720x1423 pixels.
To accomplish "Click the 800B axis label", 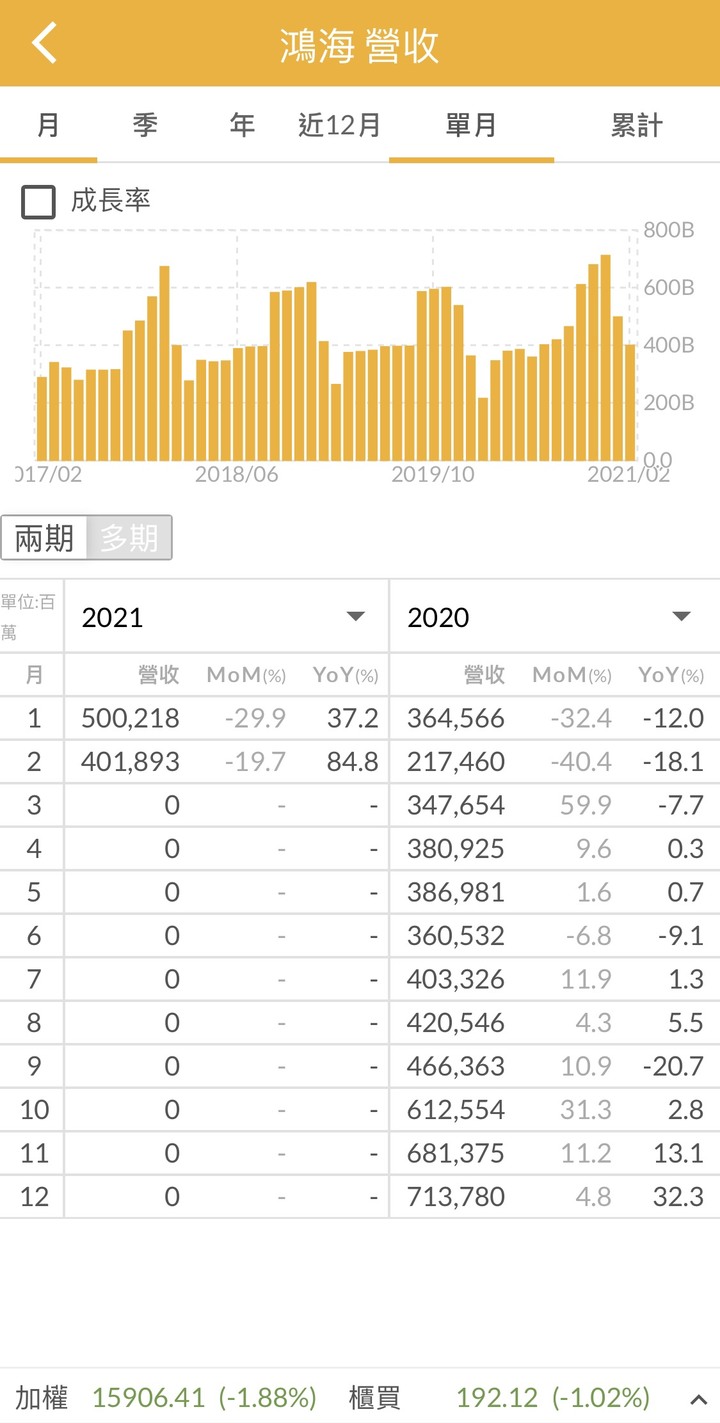I will click(x=668, y=230).
